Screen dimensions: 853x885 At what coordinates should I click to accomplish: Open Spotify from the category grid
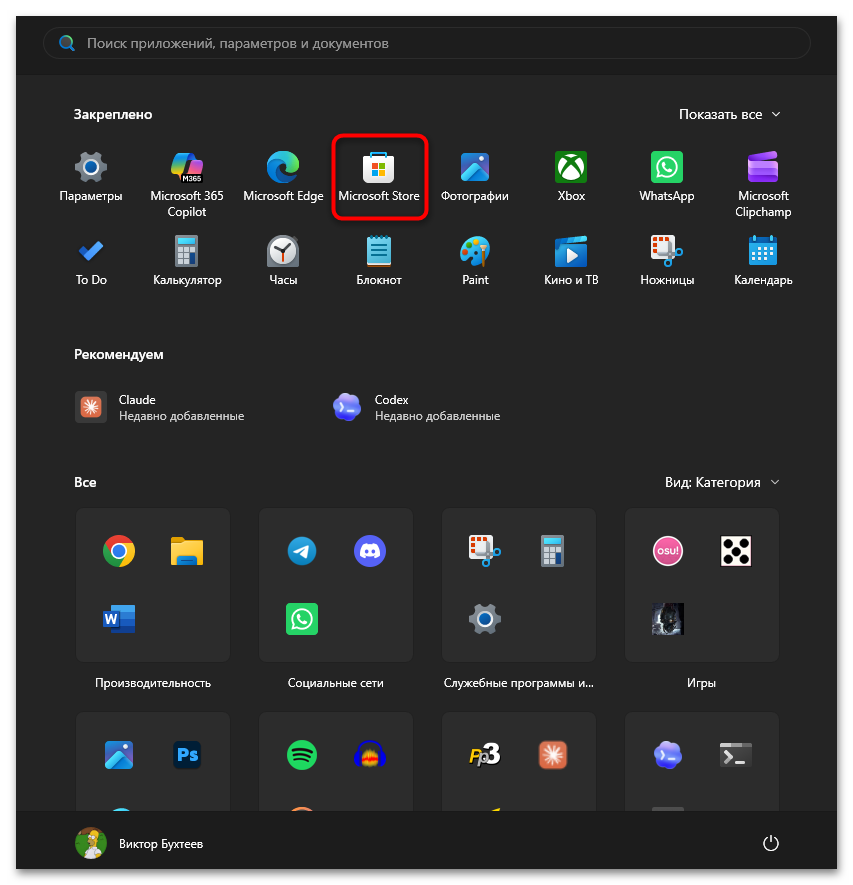(302, 755)
